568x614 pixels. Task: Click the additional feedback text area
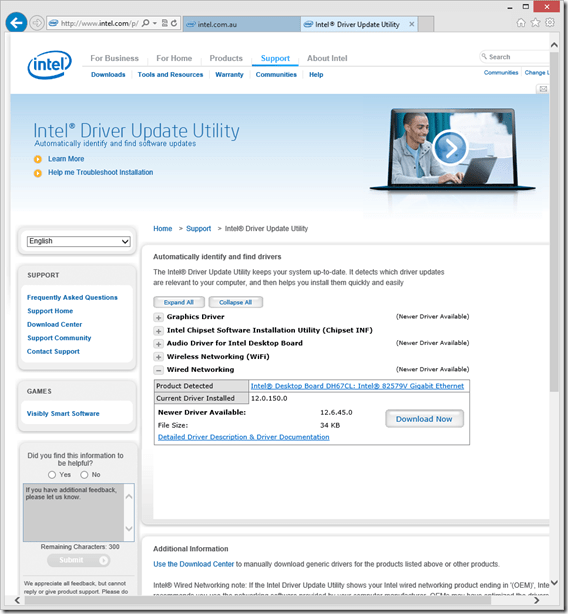pos(74,513)
